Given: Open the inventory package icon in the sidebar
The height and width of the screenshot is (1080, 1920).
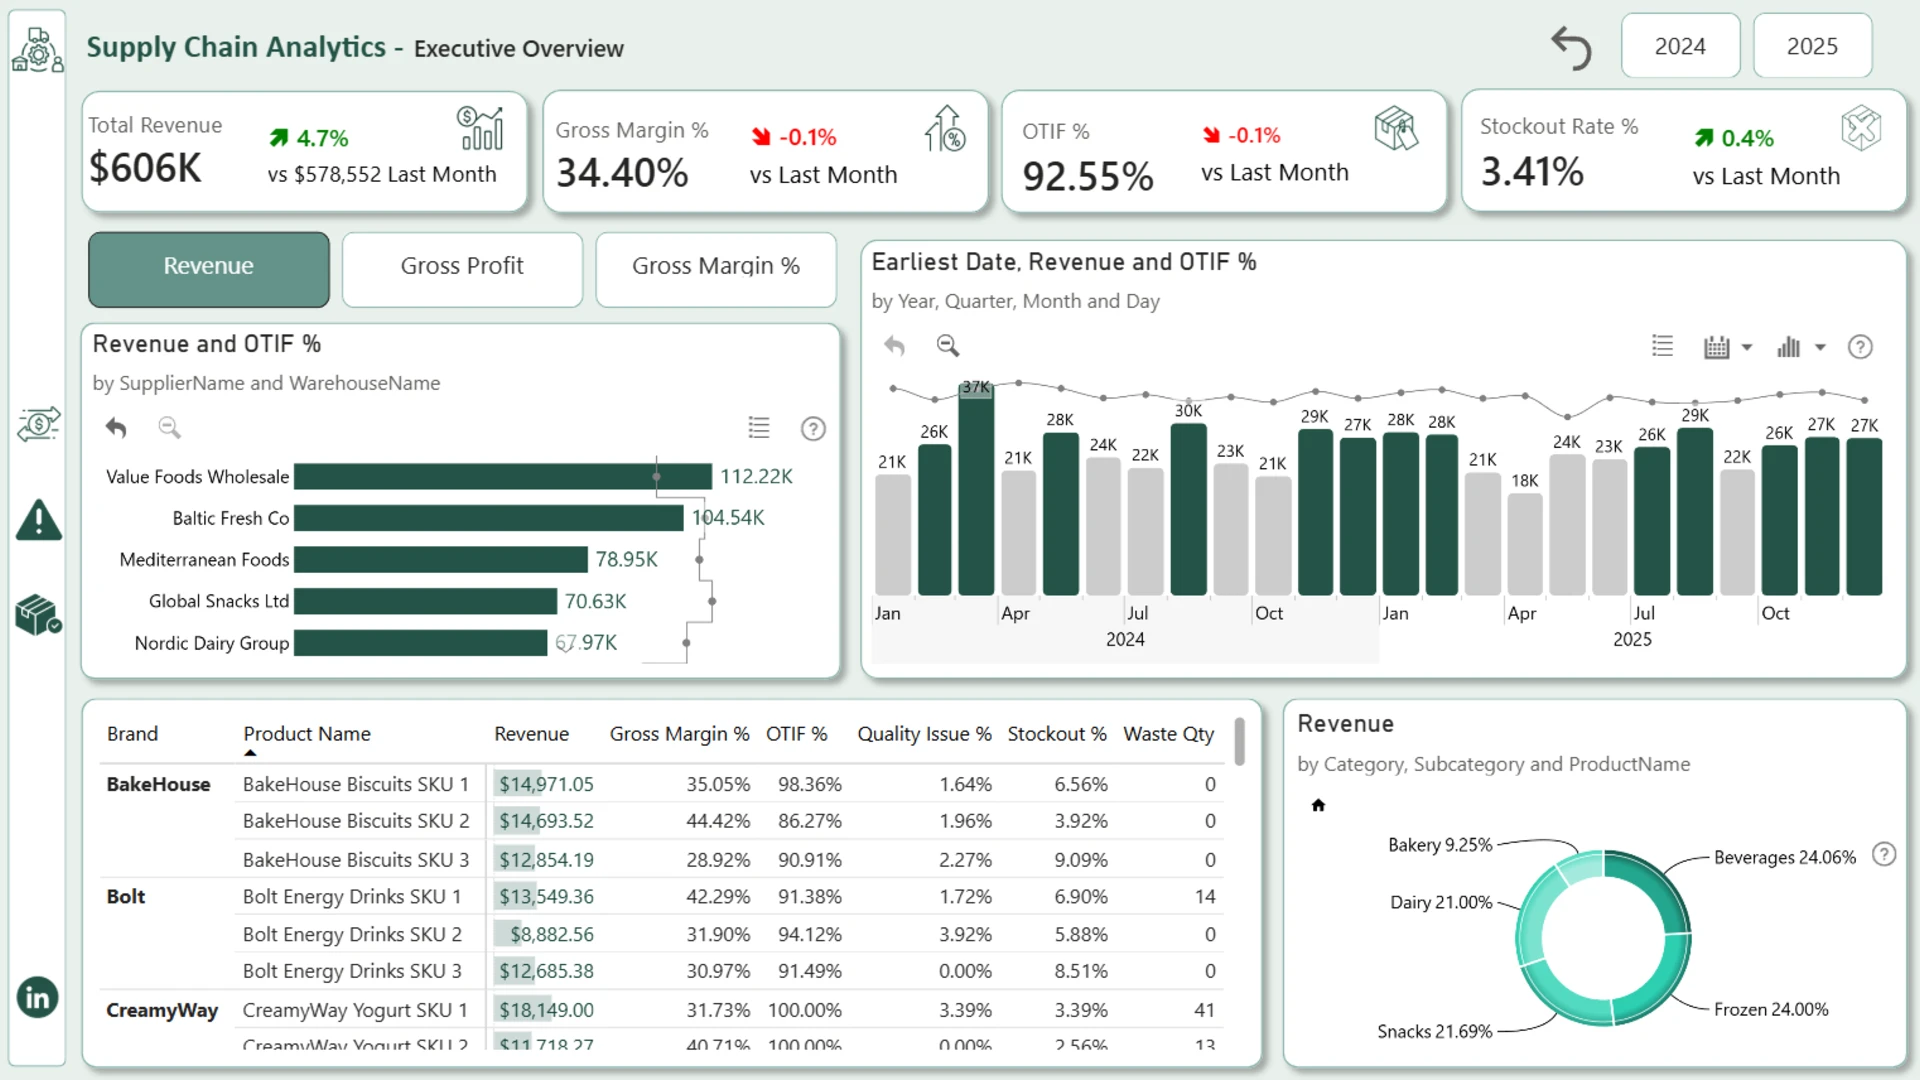Looking at the screenshot, I should coord(38,615).
